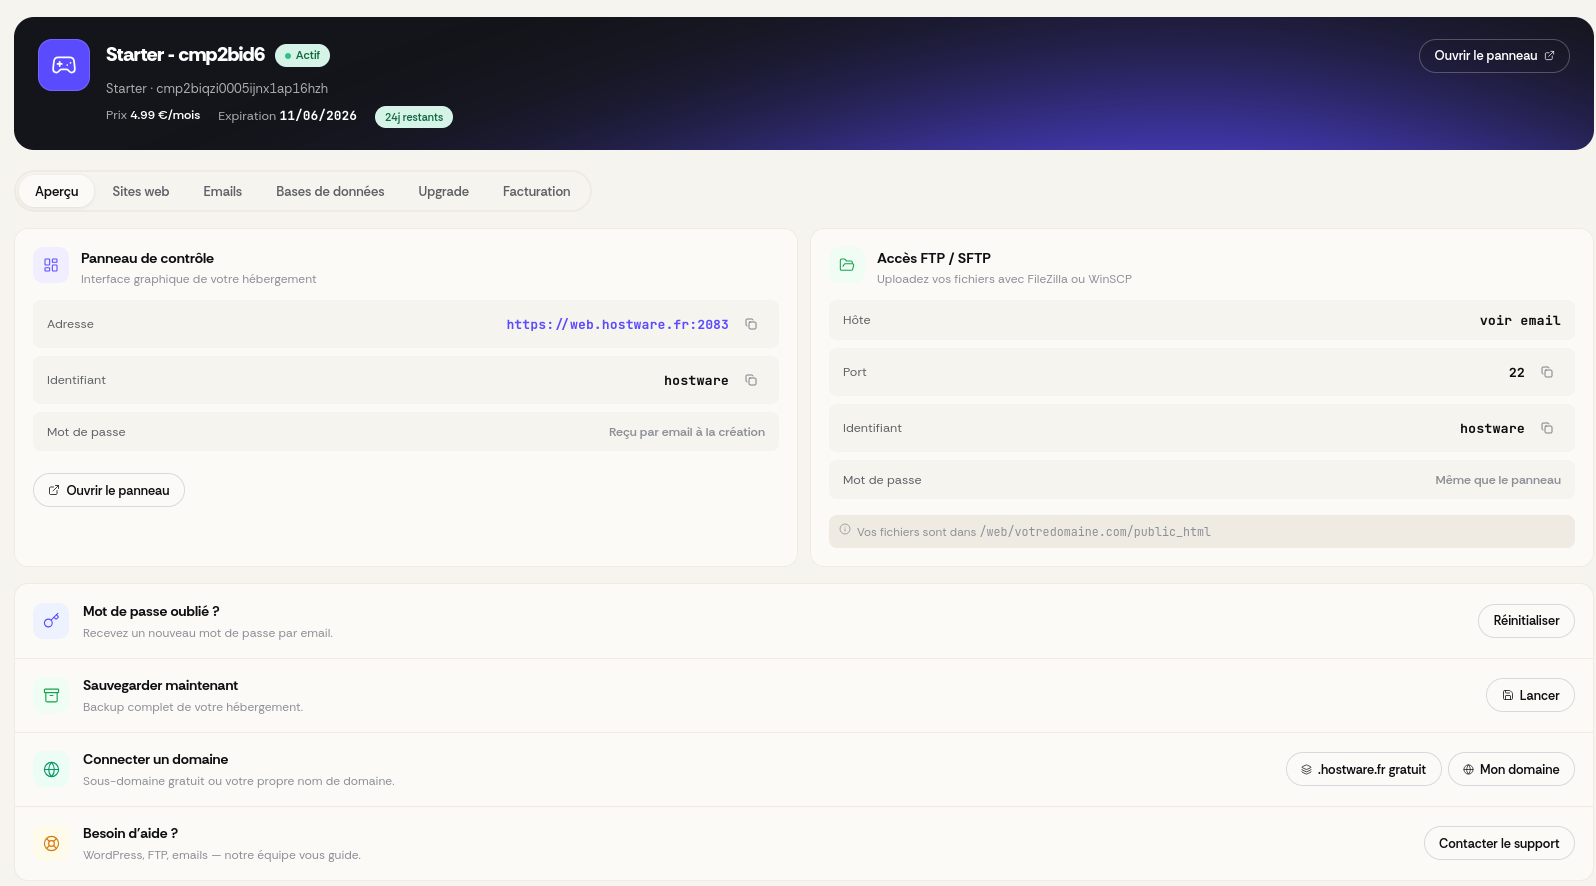This screenshot has height=886, width=1596.
Task: Copy the control panel Identifiant hostware
Action: pyautogui.click(x=751, y=380)
